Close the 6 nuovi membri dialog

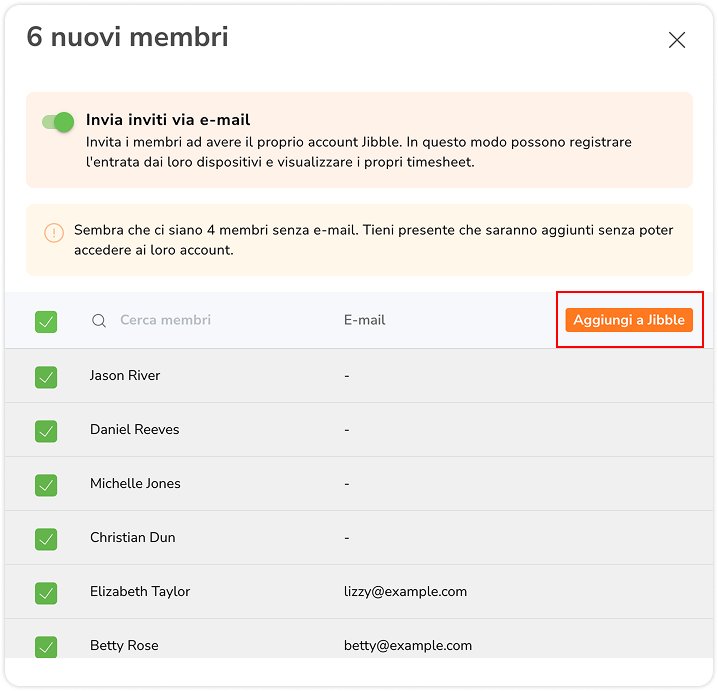[x=676, y=40]
